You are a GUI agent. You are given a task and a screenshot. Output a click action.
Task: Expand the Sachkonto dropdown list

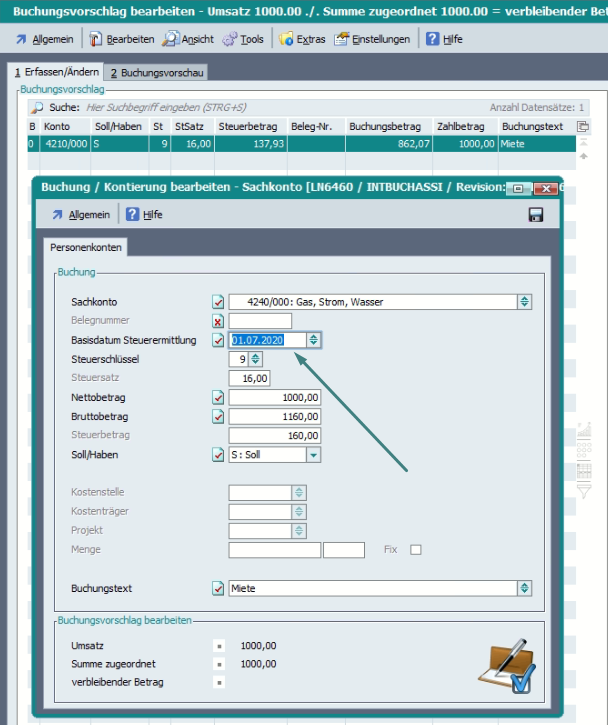[x=524, y=302]
